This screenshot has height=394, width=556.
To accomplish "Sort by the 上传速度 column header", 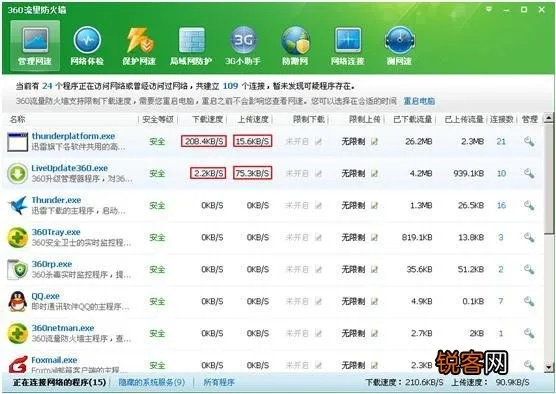I will coord(253,120).
